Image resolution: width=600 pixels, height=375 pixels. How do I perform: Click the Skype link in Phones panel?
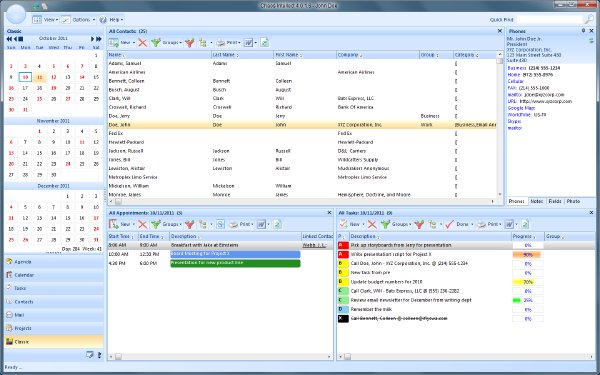click(514, 121)
